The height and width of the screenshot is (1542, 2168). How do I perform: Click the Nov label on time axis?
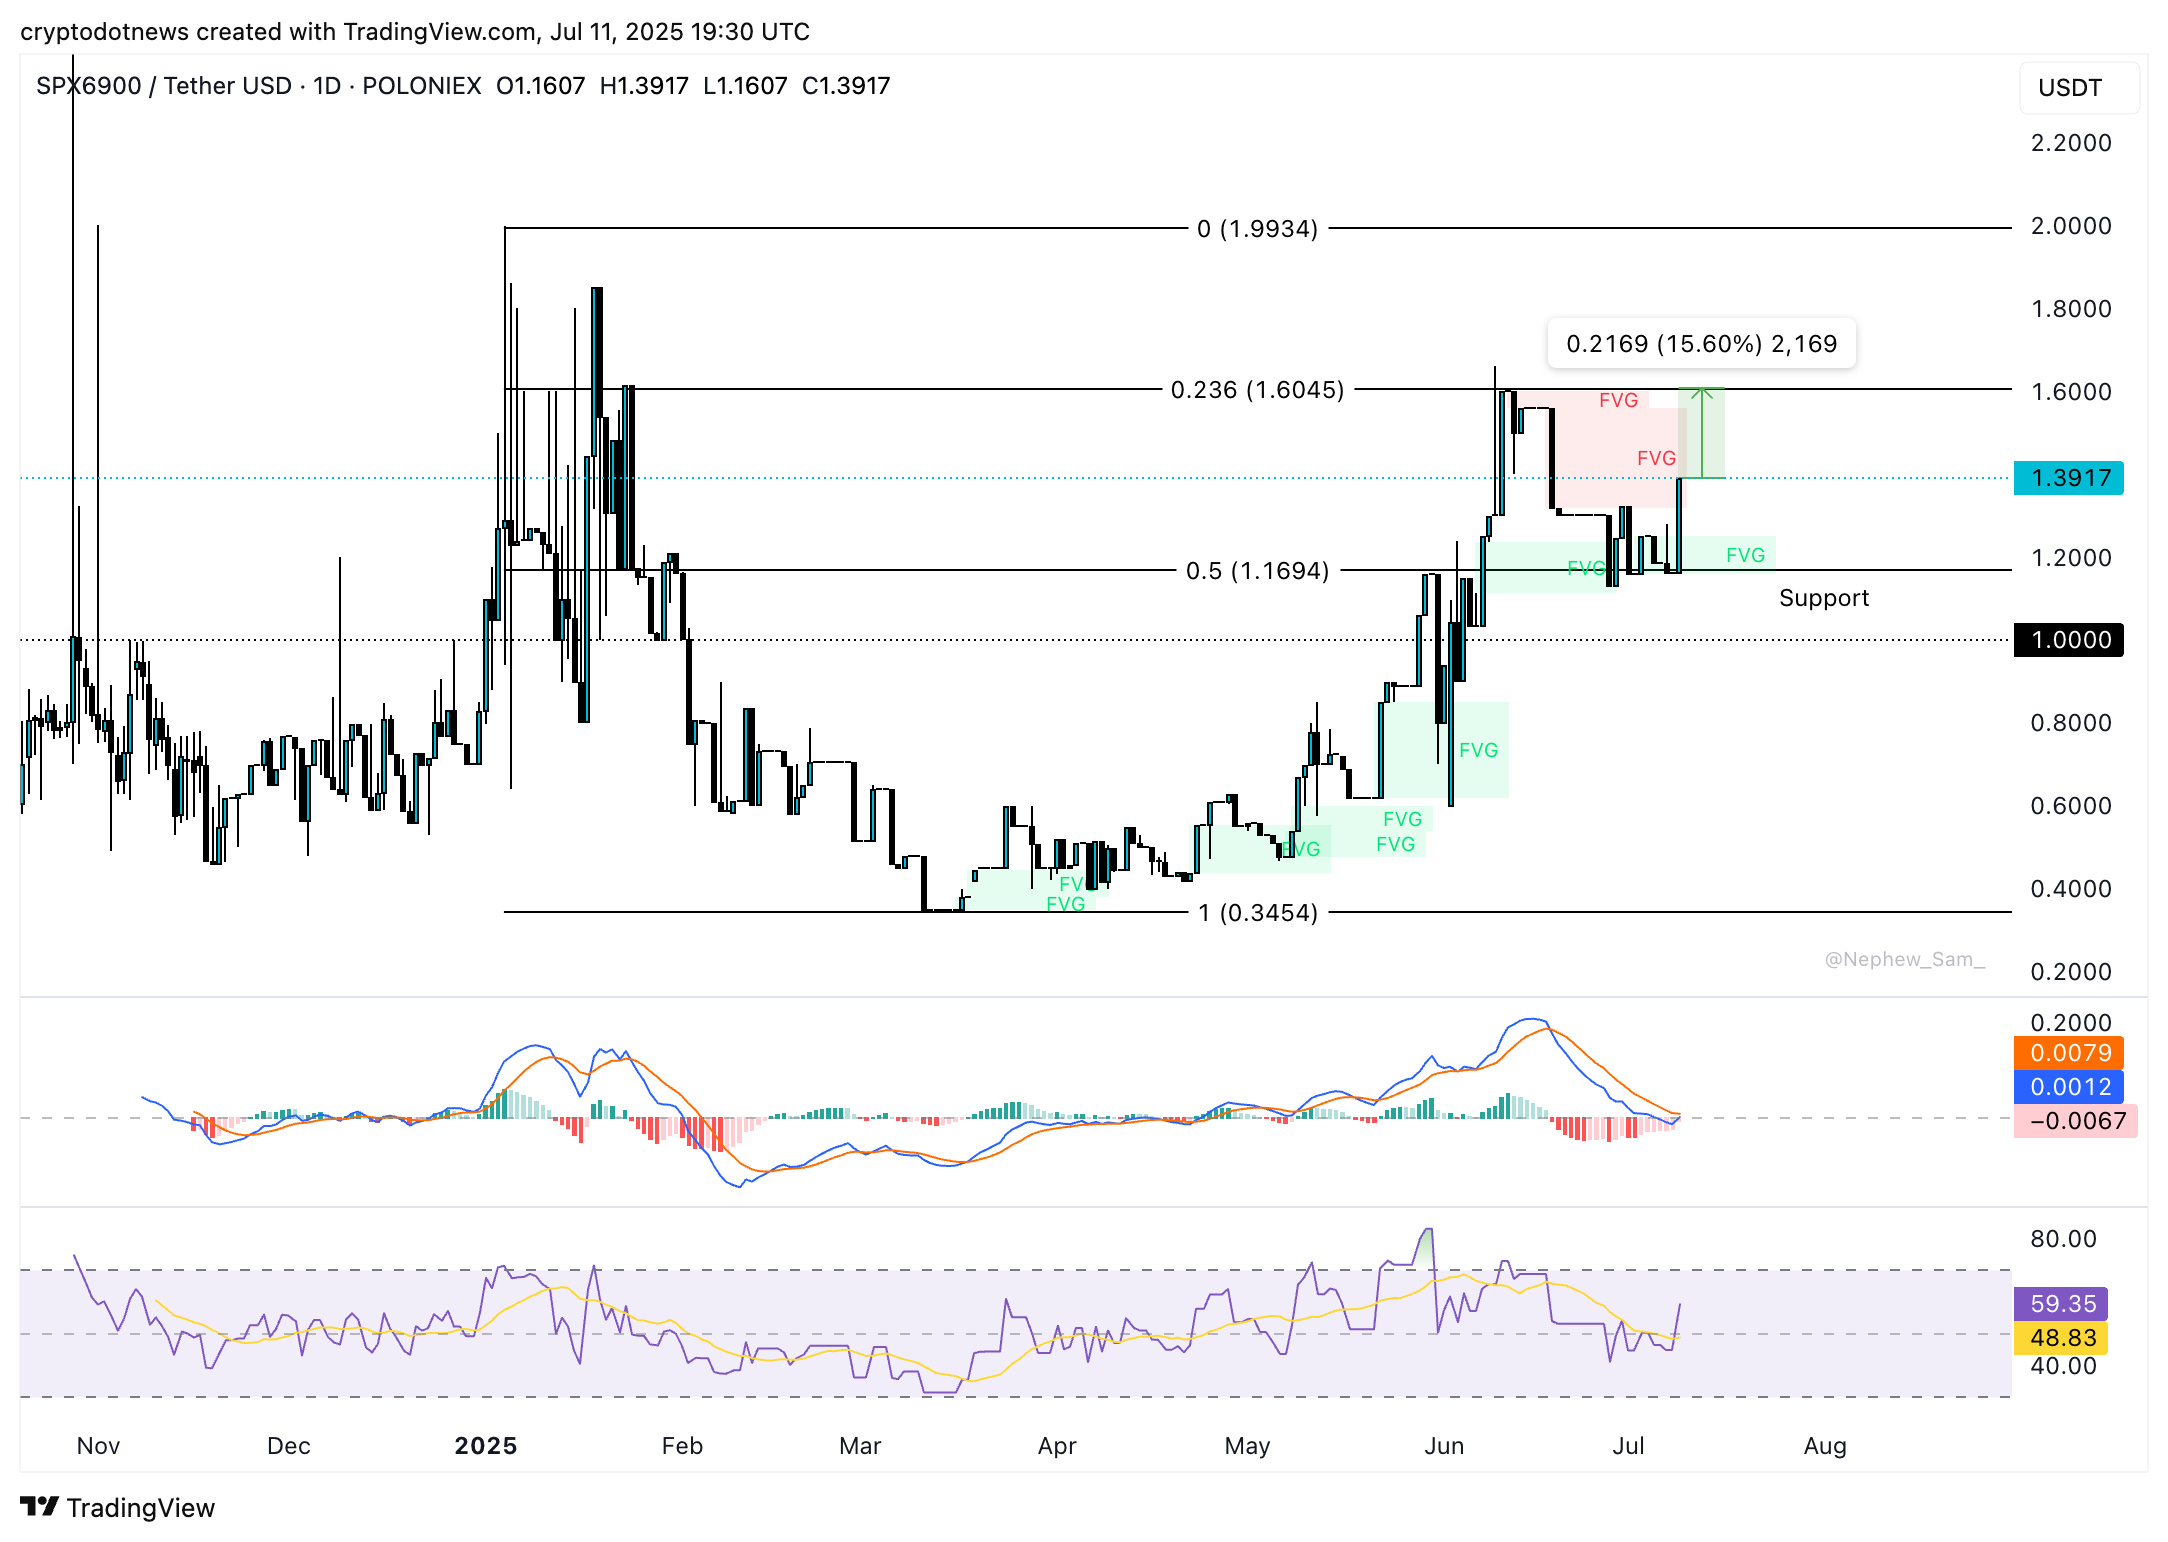[x=98, y=1446]
